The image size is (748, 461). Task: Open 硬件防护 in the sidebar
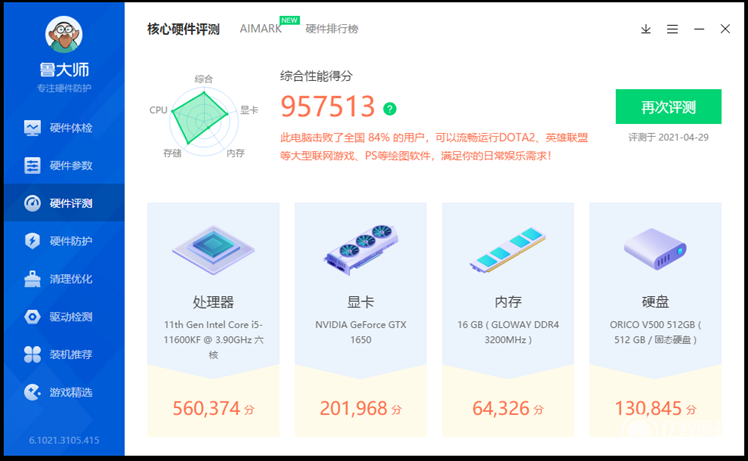pos(64,241)
